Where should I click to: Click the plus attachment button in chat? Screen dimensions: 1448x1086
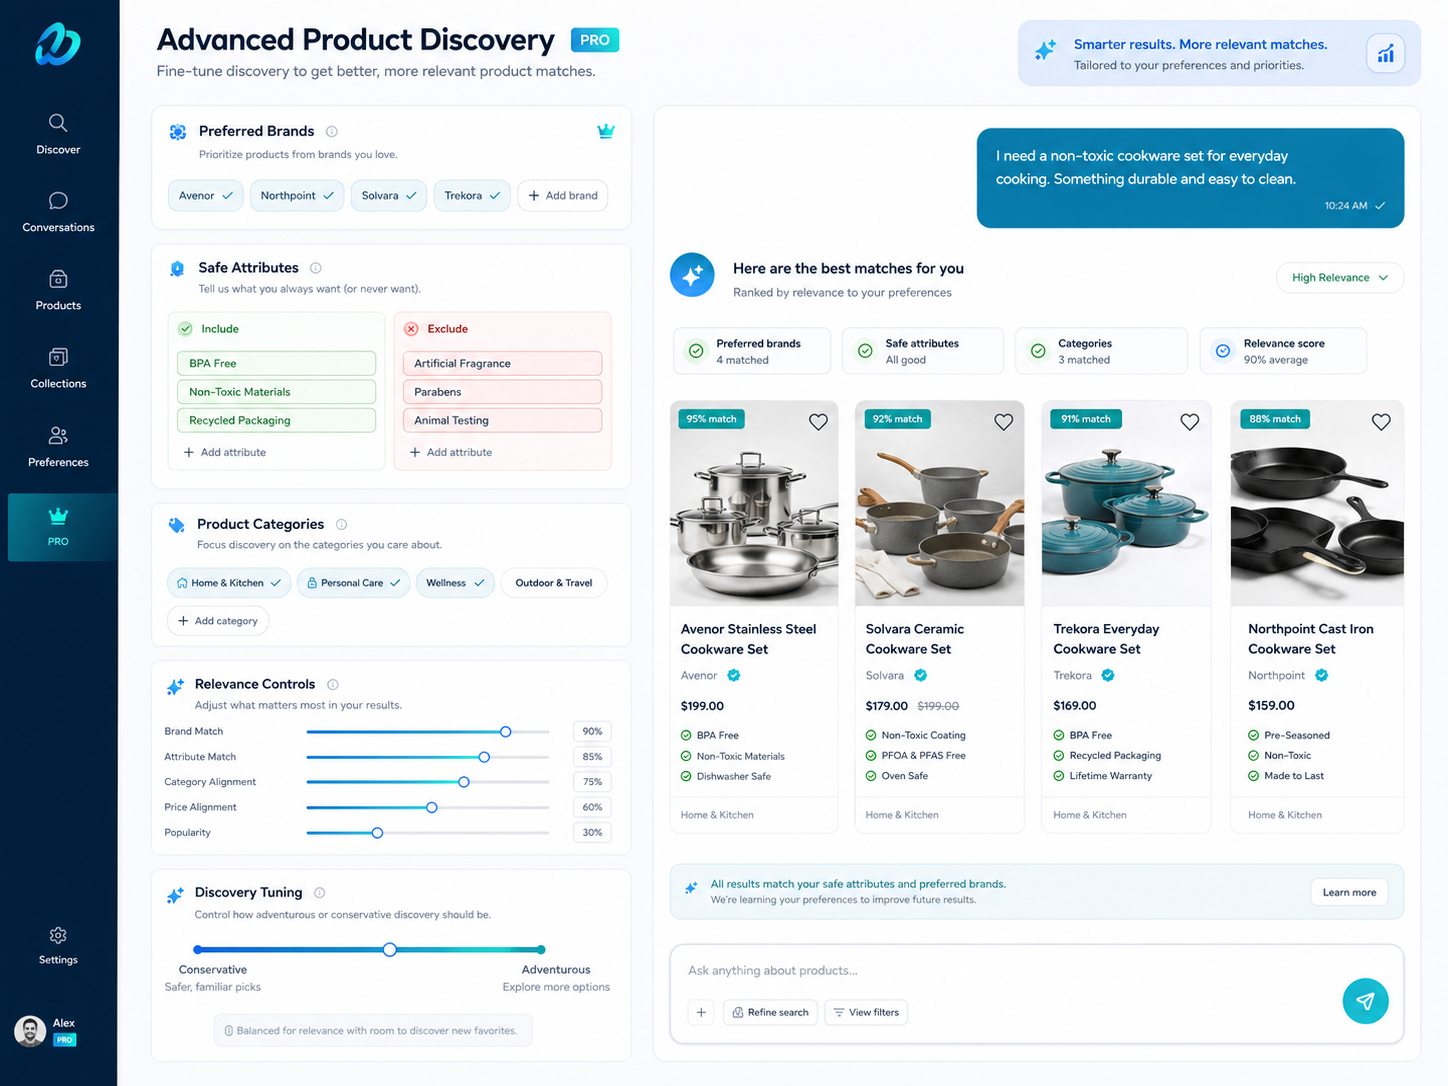click(x=701, y=1012)
